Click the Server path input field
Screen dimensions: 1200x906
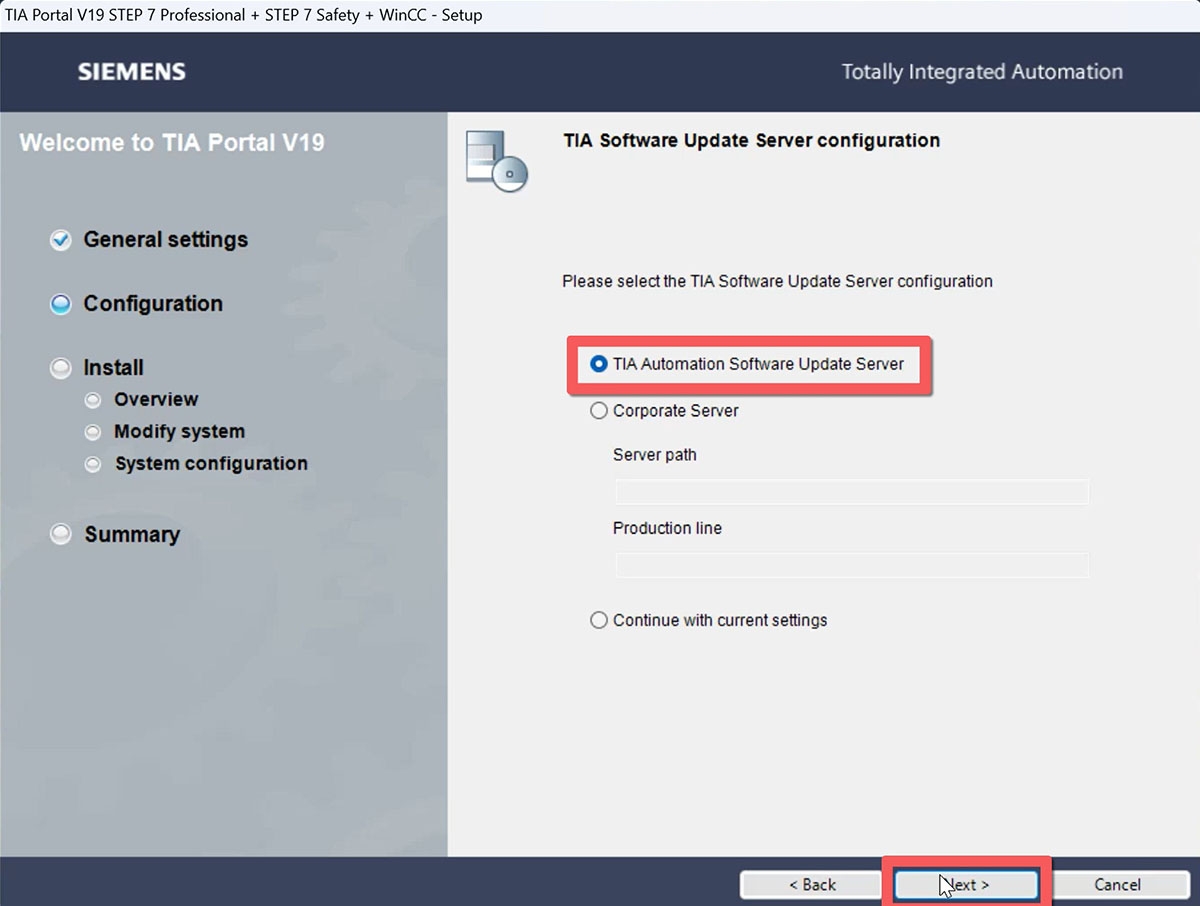click(851, 492)
